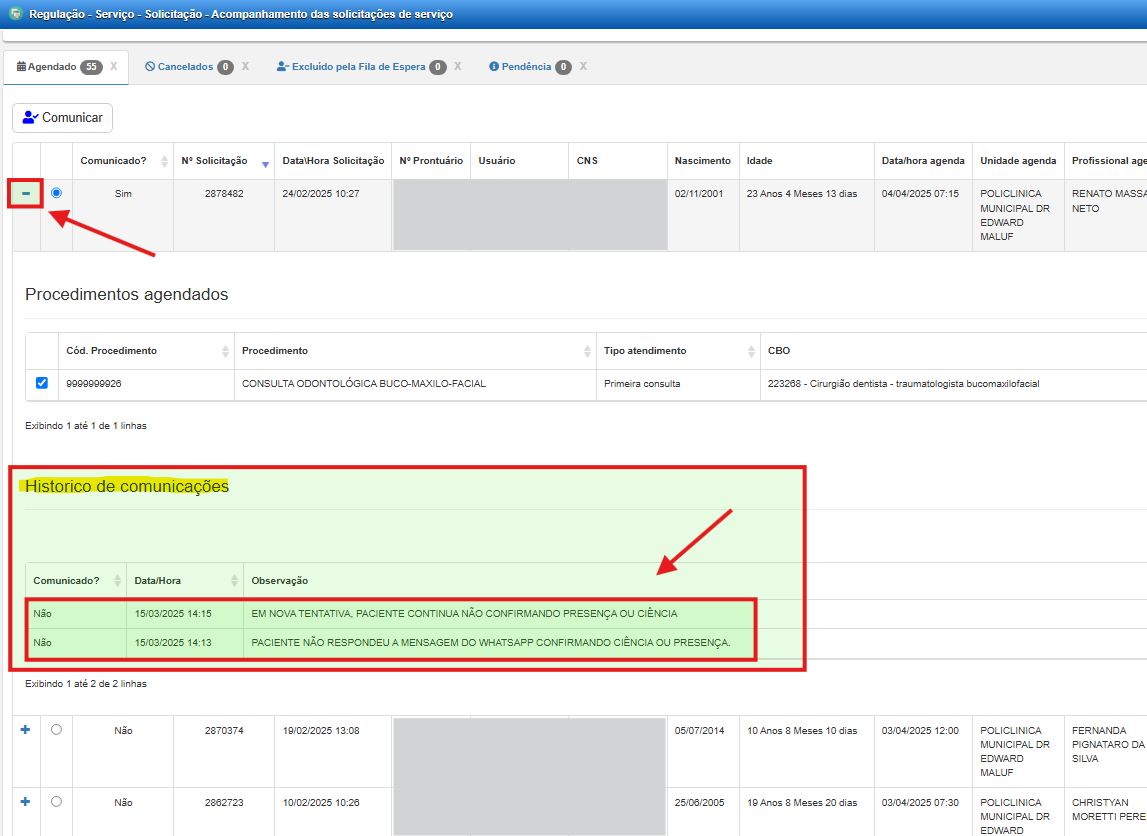1147x836 pixels.
Task: Sort communication history by Data/Hora icon
Action: (x=234, y=581)
